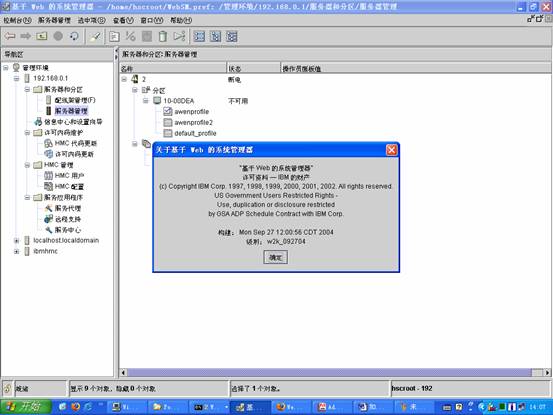Select 配线架管理(F) in navigation tree
This screenshot has width=553, height=415.
pyautogui.click(x=75, y=100)
